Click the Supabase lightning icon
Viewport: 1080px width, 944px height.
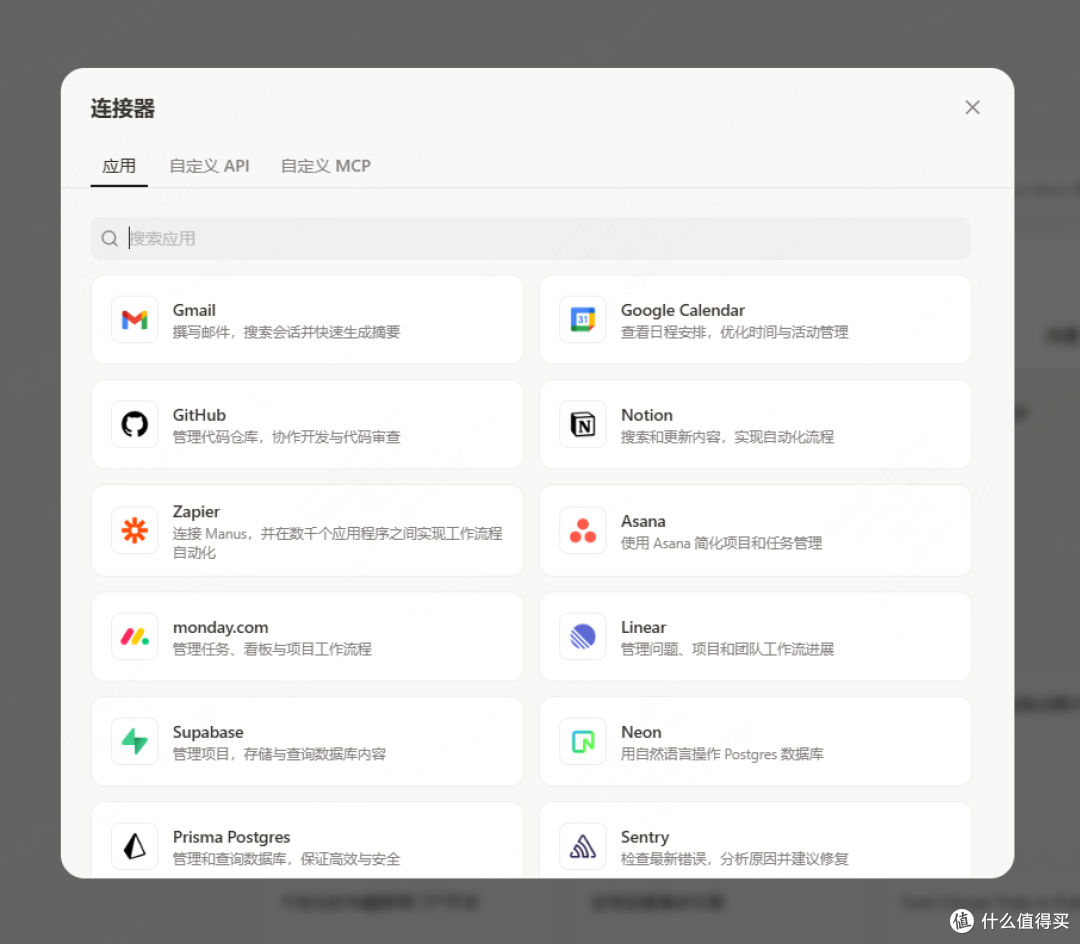[134, 742]
